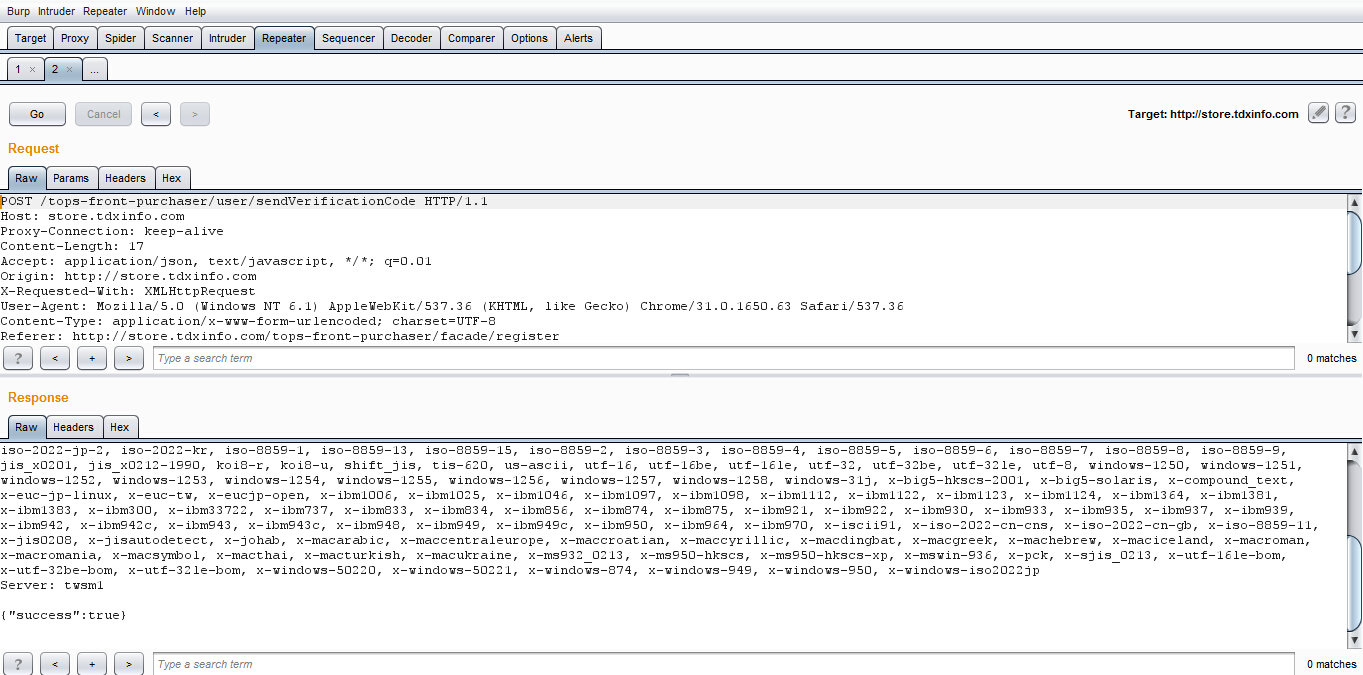Close repeater tab 1

(x=32, y=70)
